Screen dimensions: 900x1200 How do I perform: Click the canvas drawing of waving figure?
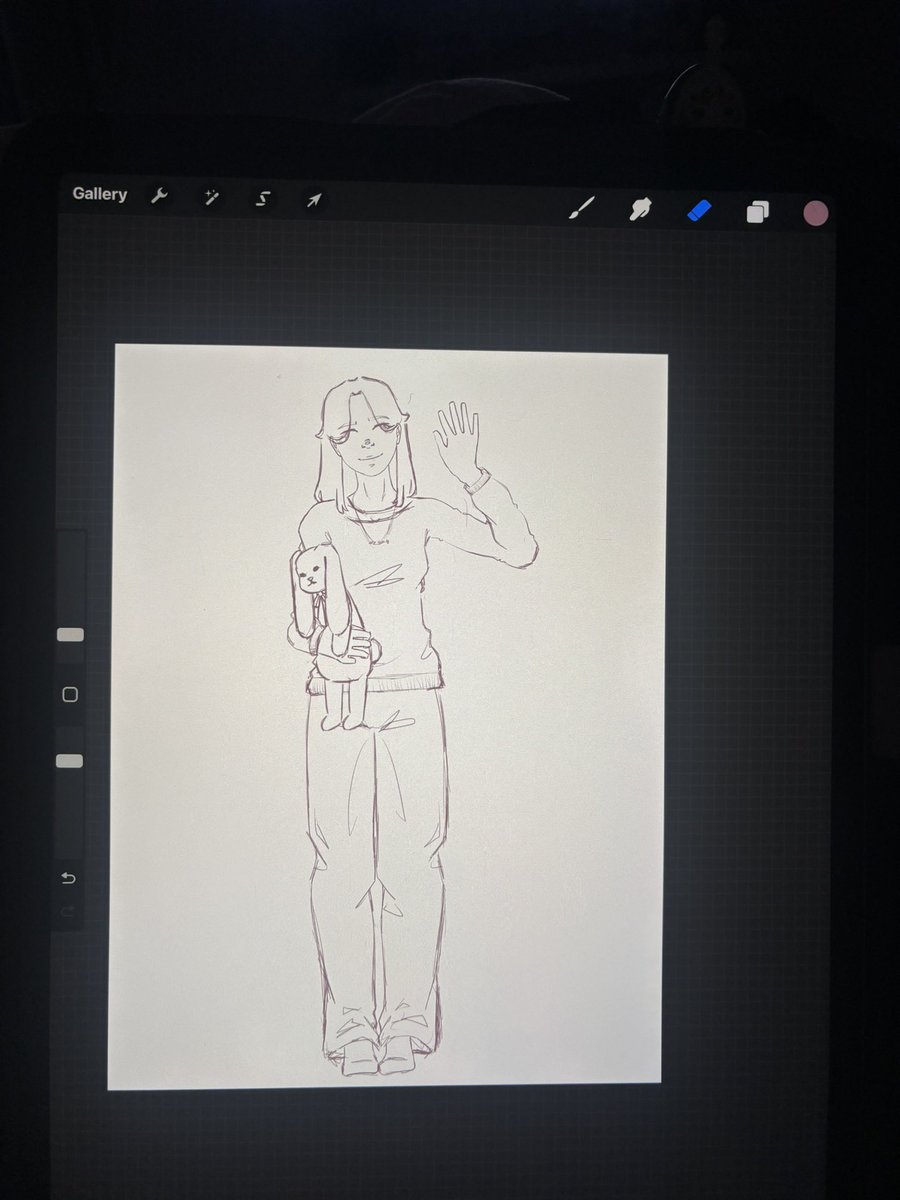[x=412, y=725]
